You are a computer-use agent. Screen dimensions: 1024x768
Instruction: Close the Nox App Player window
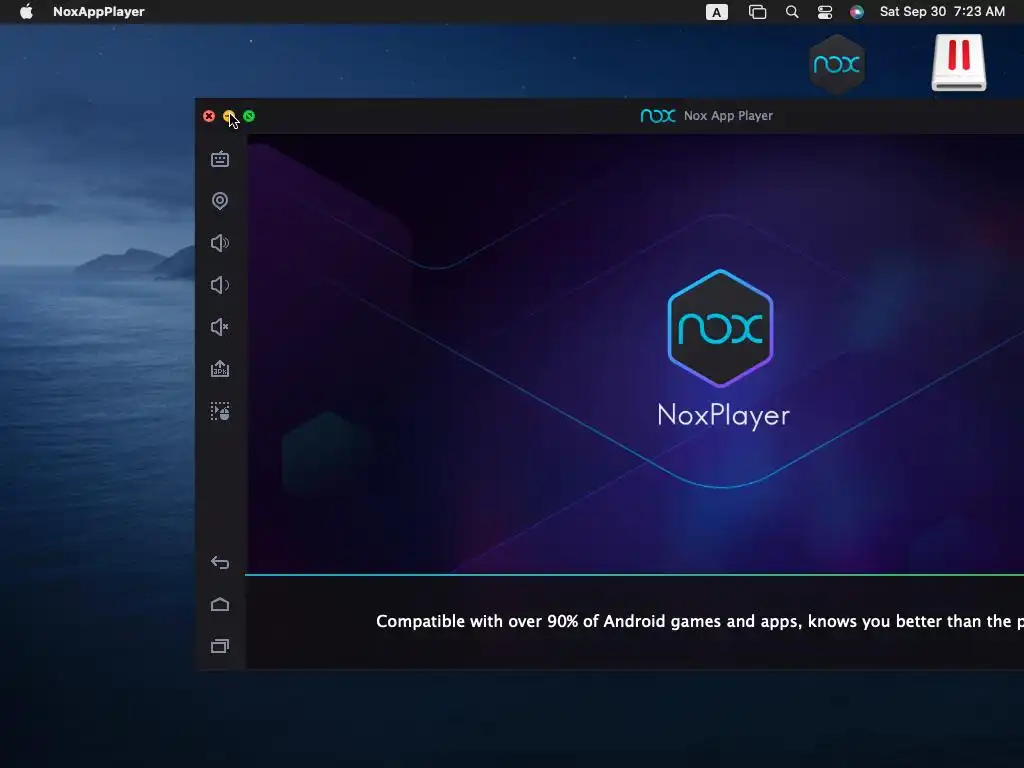pos(209,116)
